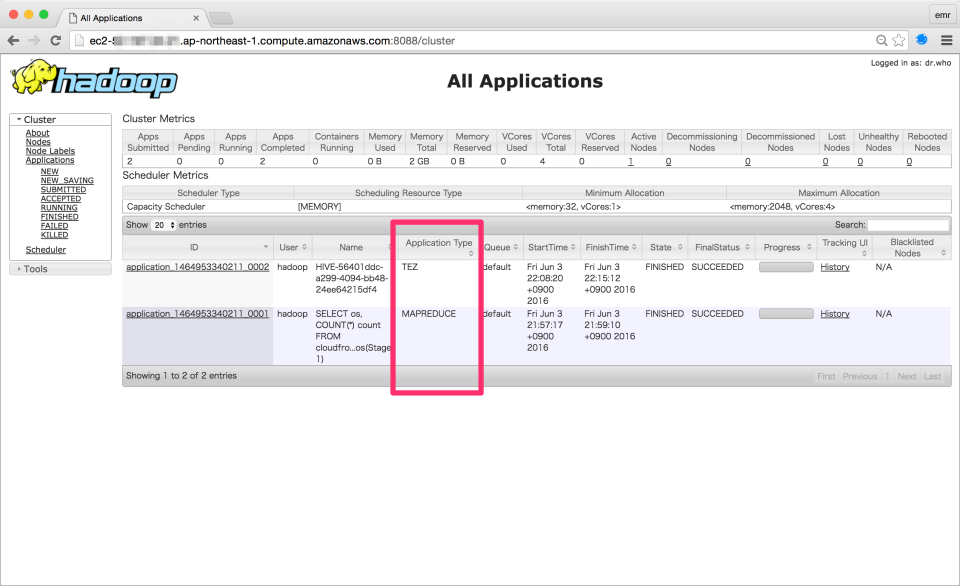960x586 pixels.
Task: Open the Chrome hamburger menu
Action: point(945,40)
